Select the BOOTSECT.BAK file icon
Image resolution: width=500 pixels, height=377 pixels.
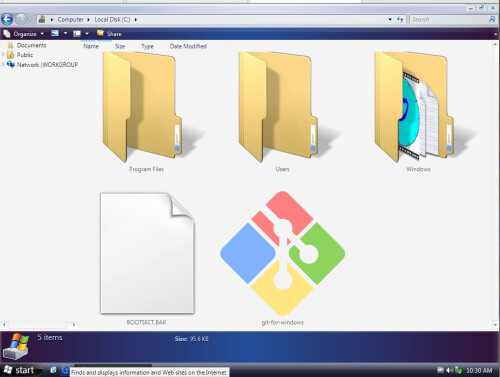(147, 253)
